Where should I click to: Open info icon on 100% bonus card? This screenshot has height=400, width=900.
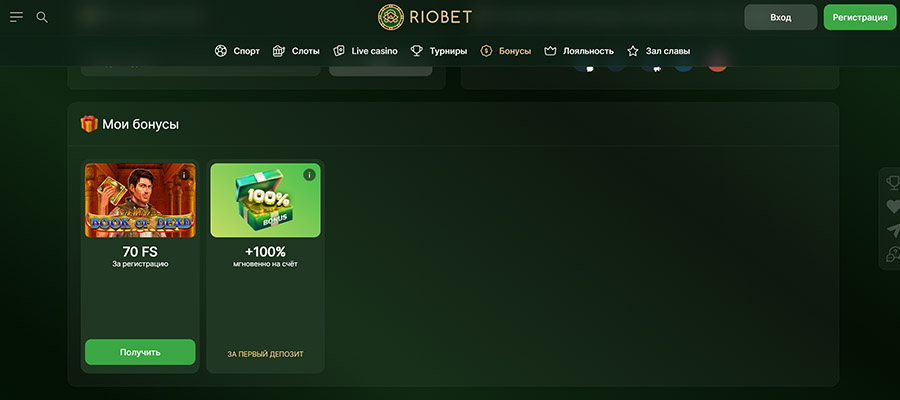tap(309, 174)
